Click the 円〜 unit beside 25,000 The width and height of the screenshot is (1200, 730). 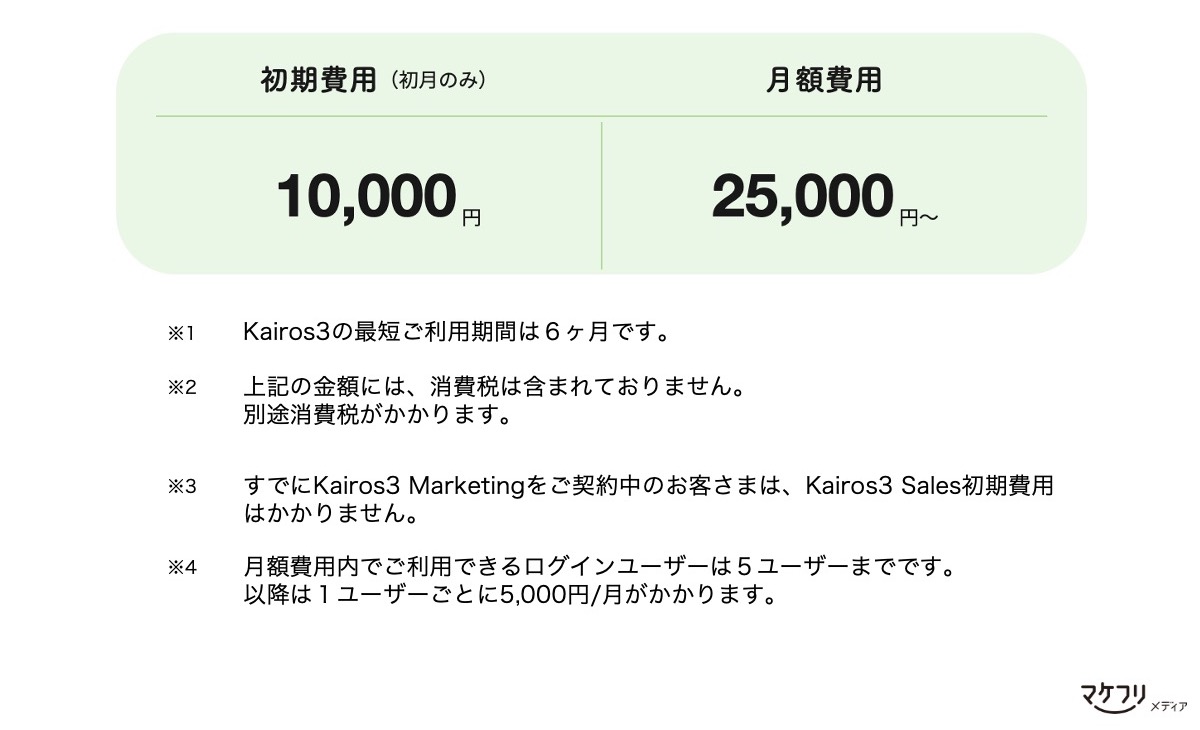click(x=919, y=216)
